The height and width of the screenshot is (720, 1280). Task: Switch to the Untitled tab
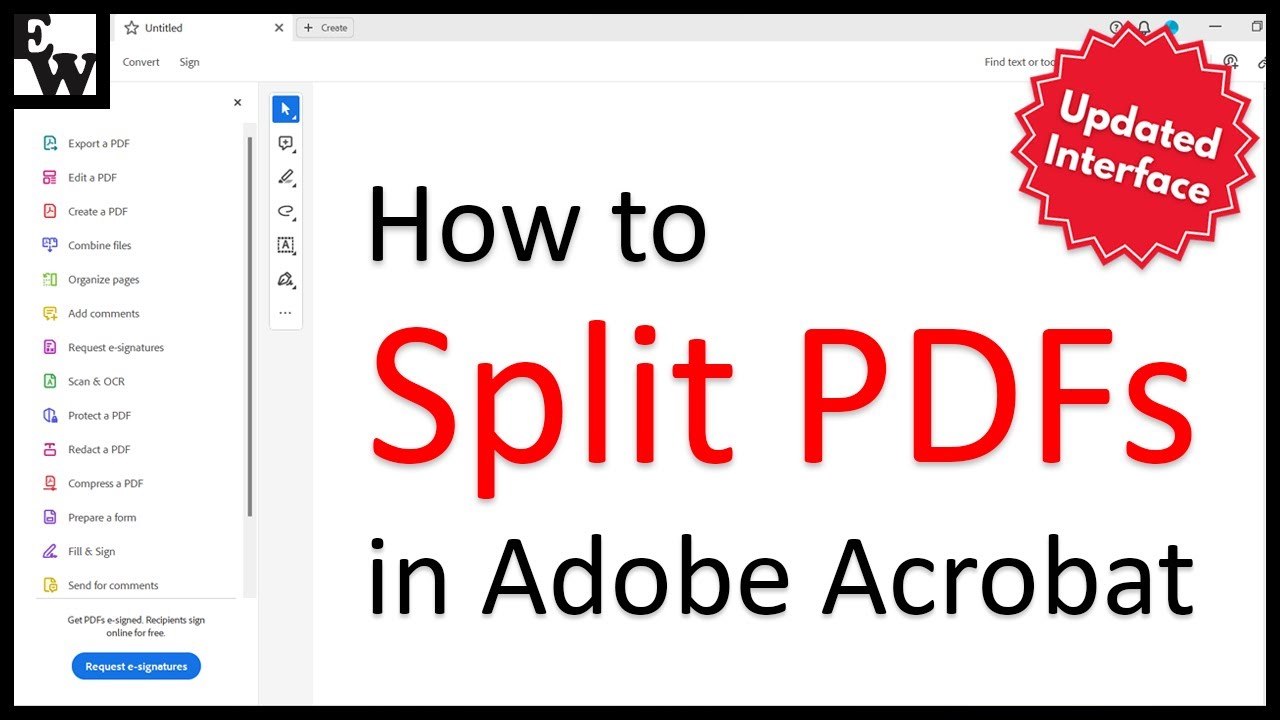[x=203, y=28]
